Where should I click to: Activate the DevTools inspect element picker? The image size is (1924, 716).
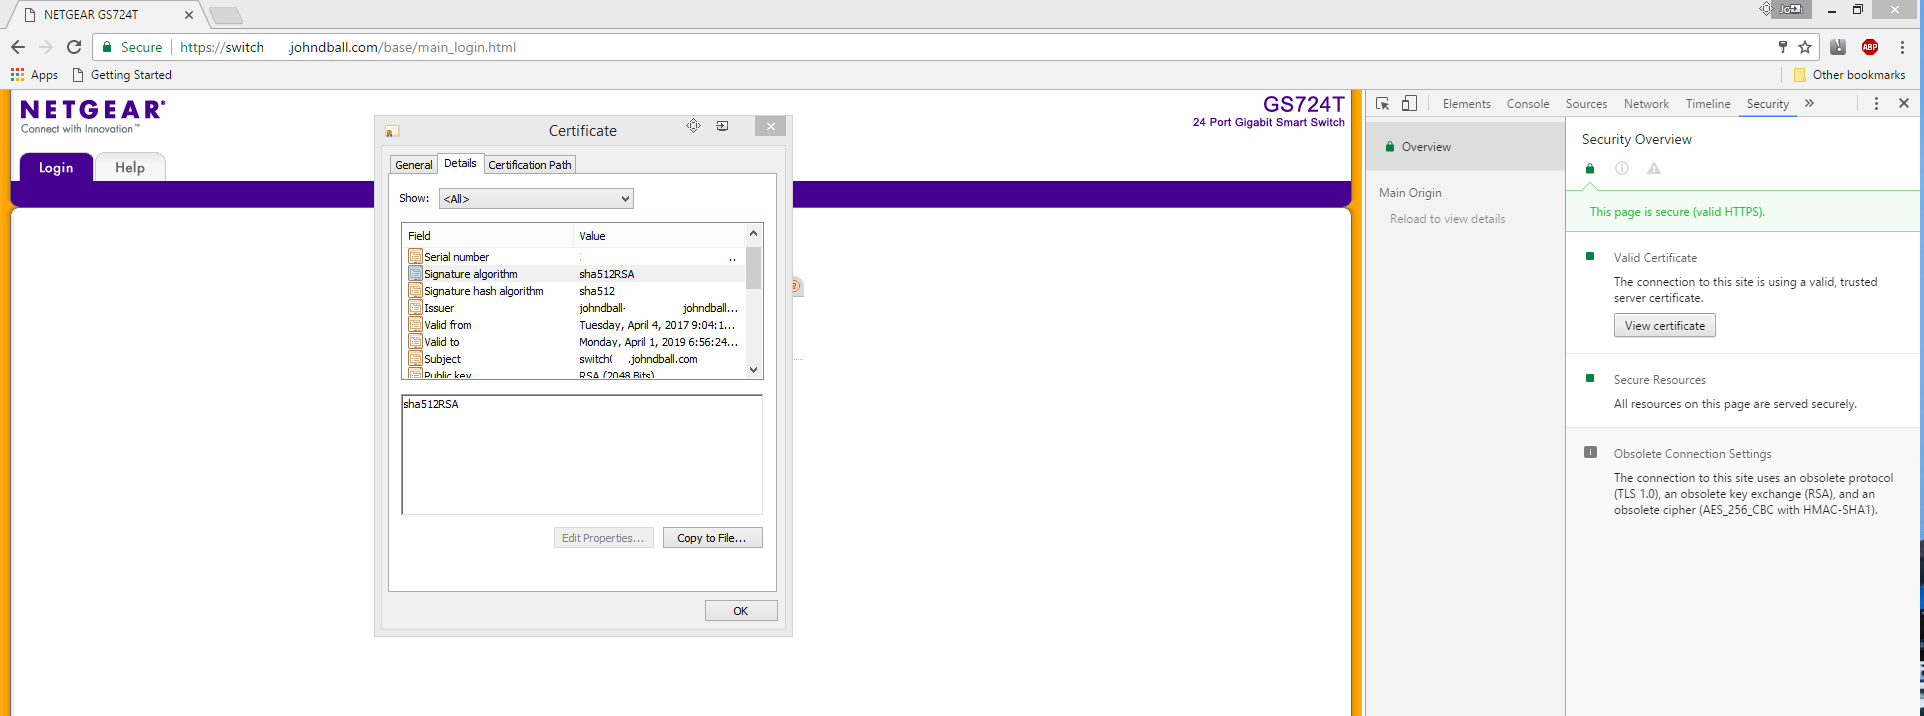click(x=1383, y=104)
